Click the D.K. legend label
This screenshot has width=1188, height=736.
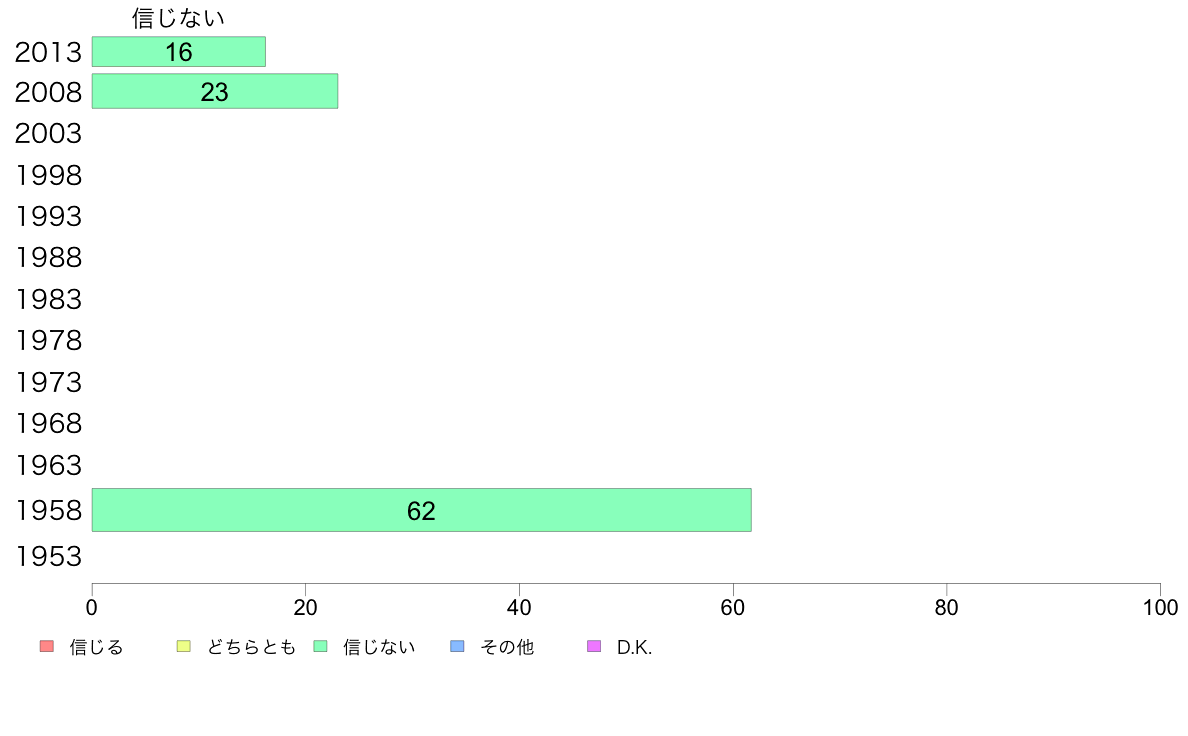tap(634, 647)
